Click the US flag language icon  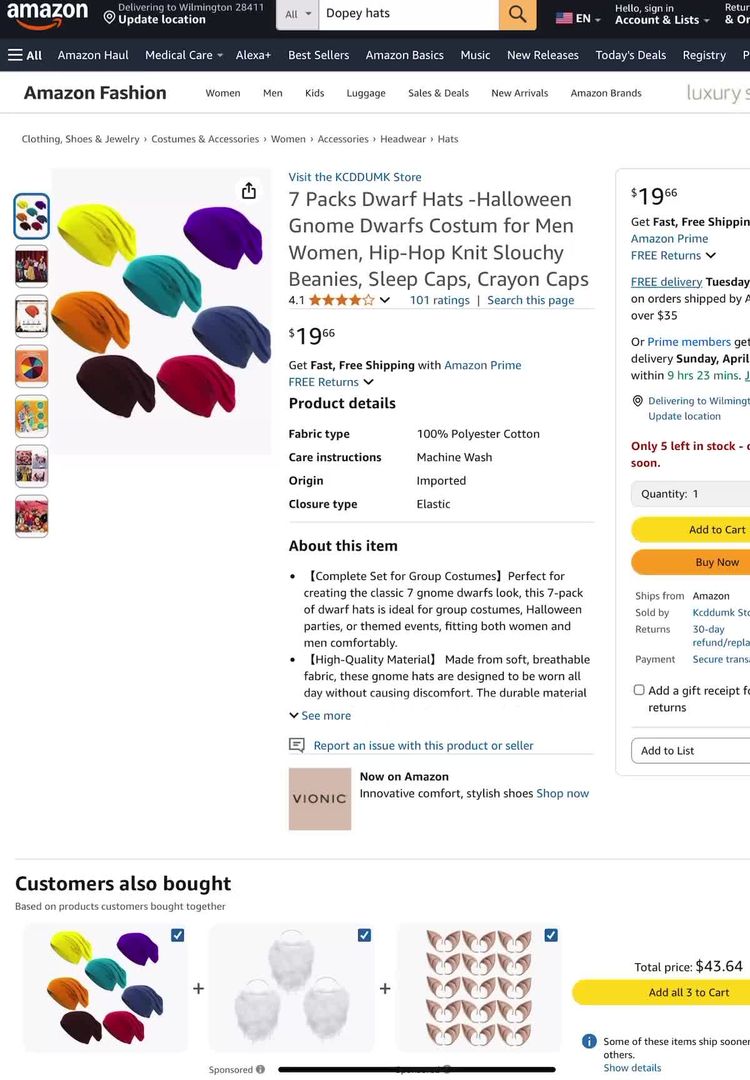click(564, 18)
